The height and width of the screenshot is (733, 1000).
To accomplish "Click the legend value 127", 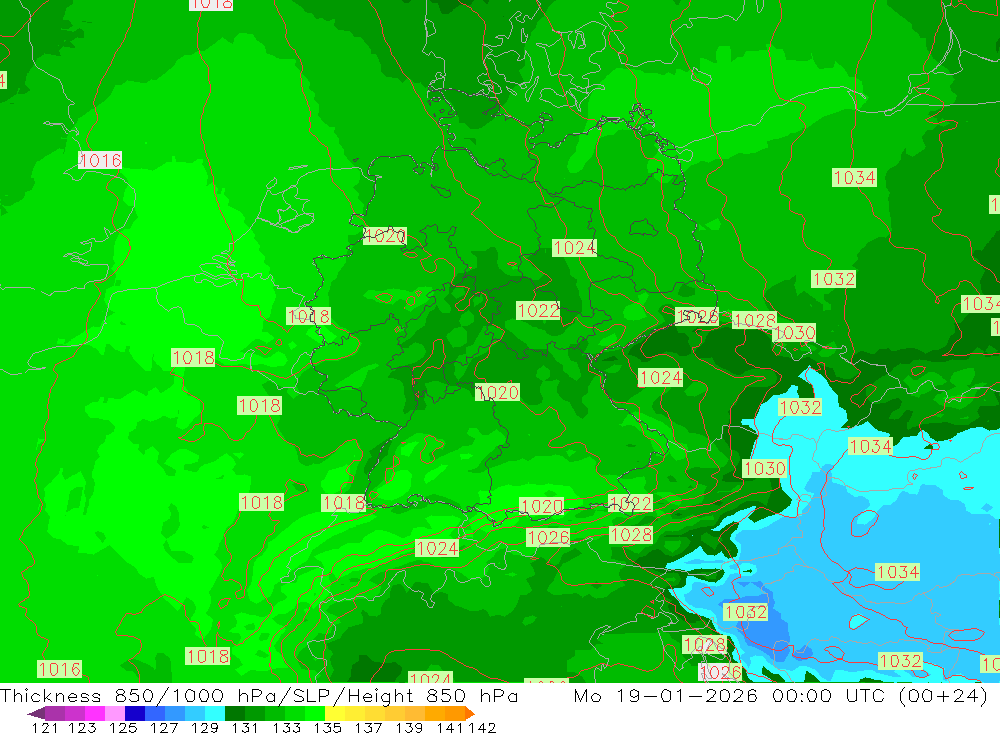I will pyautogui.click(x=164, y=727).
